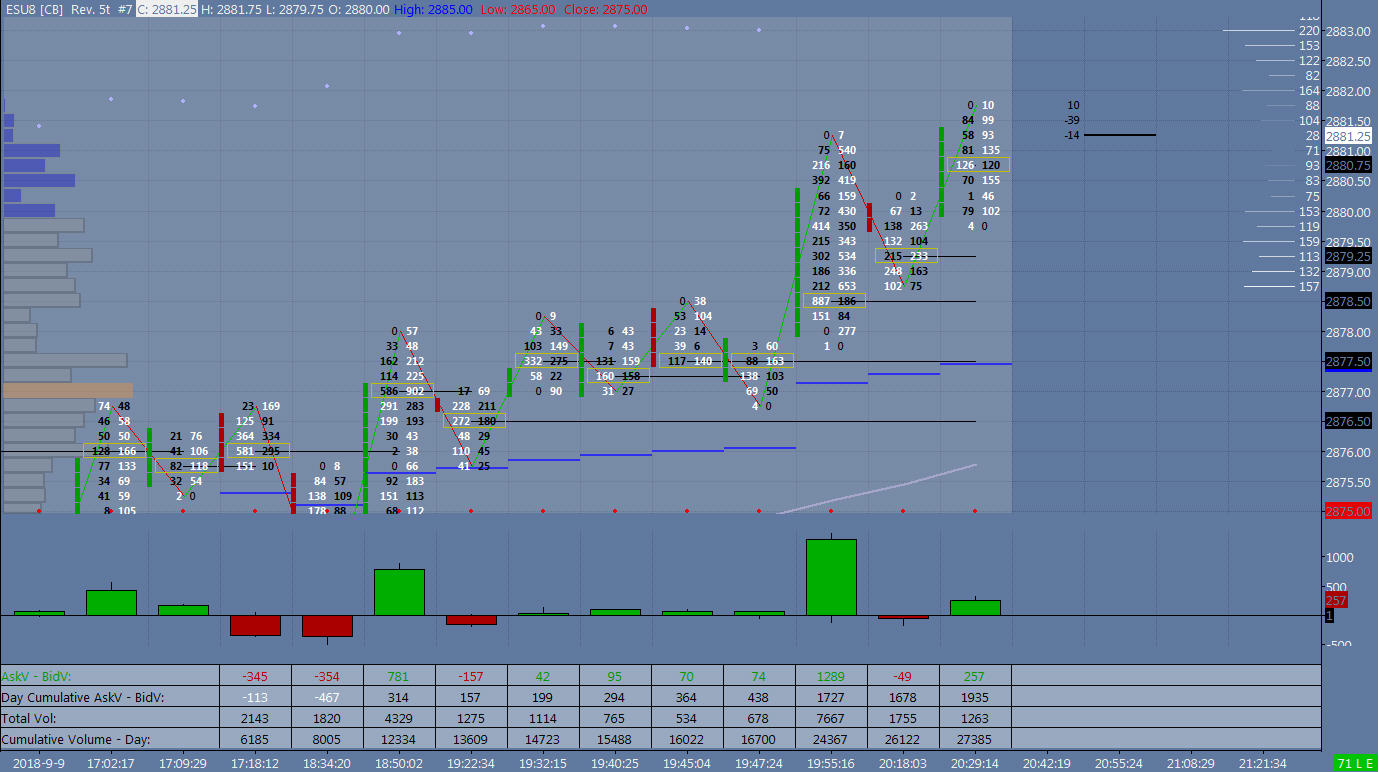Click the highlighted 2878.50 price marker
The height and width of the screenshot is (772, 1378).
click(x=1348, y=301)
